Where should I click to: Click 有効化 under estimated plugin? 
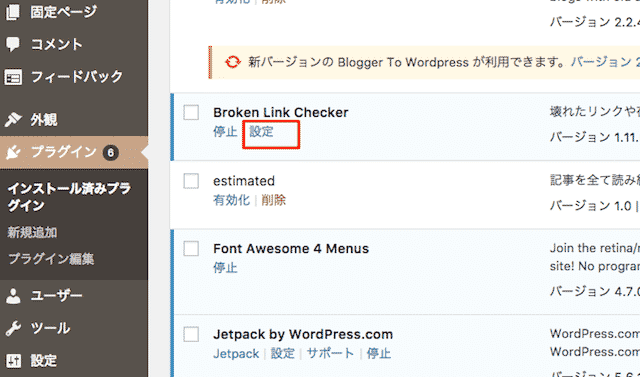[x=231, y=200]
